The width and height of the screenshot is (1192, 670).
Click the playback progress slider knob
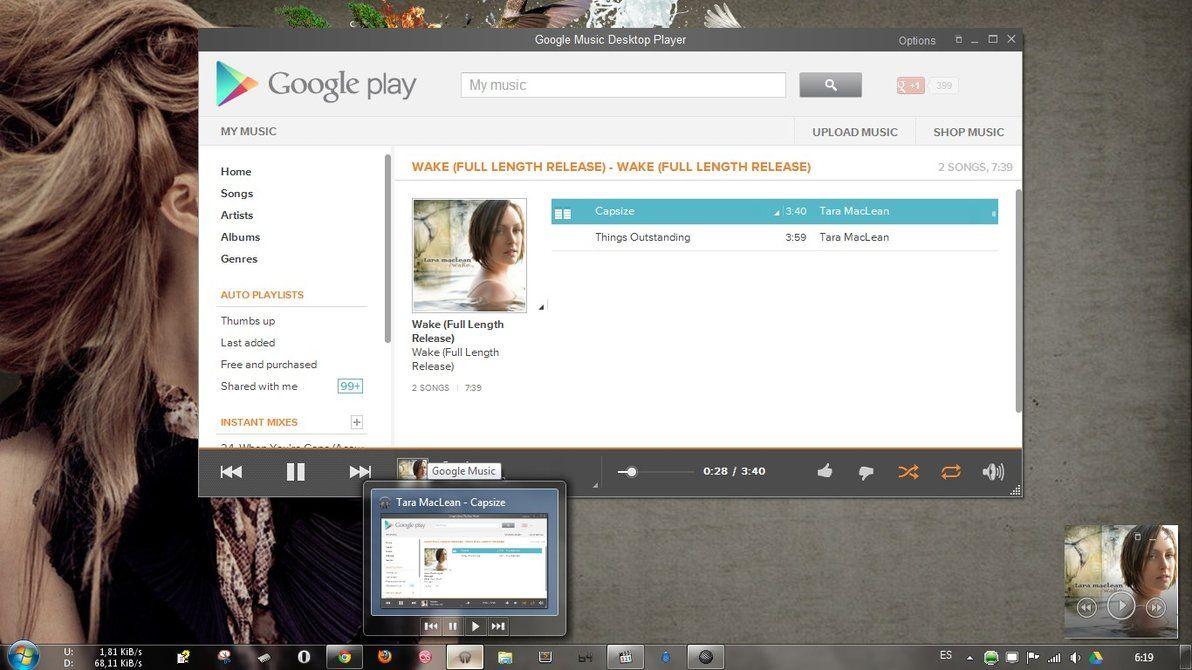coord(631,472)
